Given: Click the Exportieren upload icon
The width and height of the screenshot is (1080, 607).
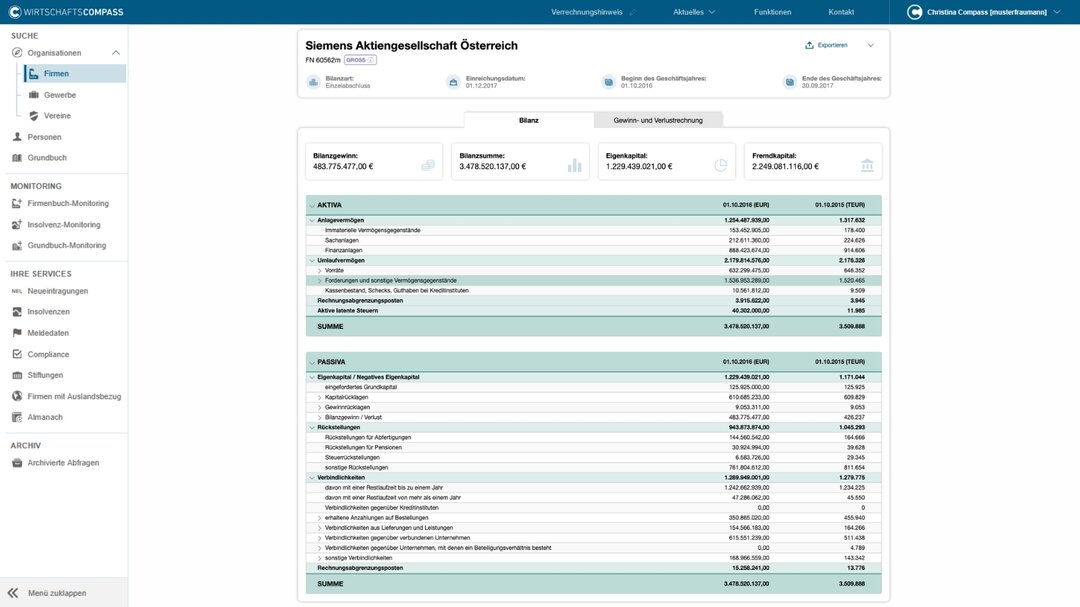Looking at the screenshot, I should 809,45.
